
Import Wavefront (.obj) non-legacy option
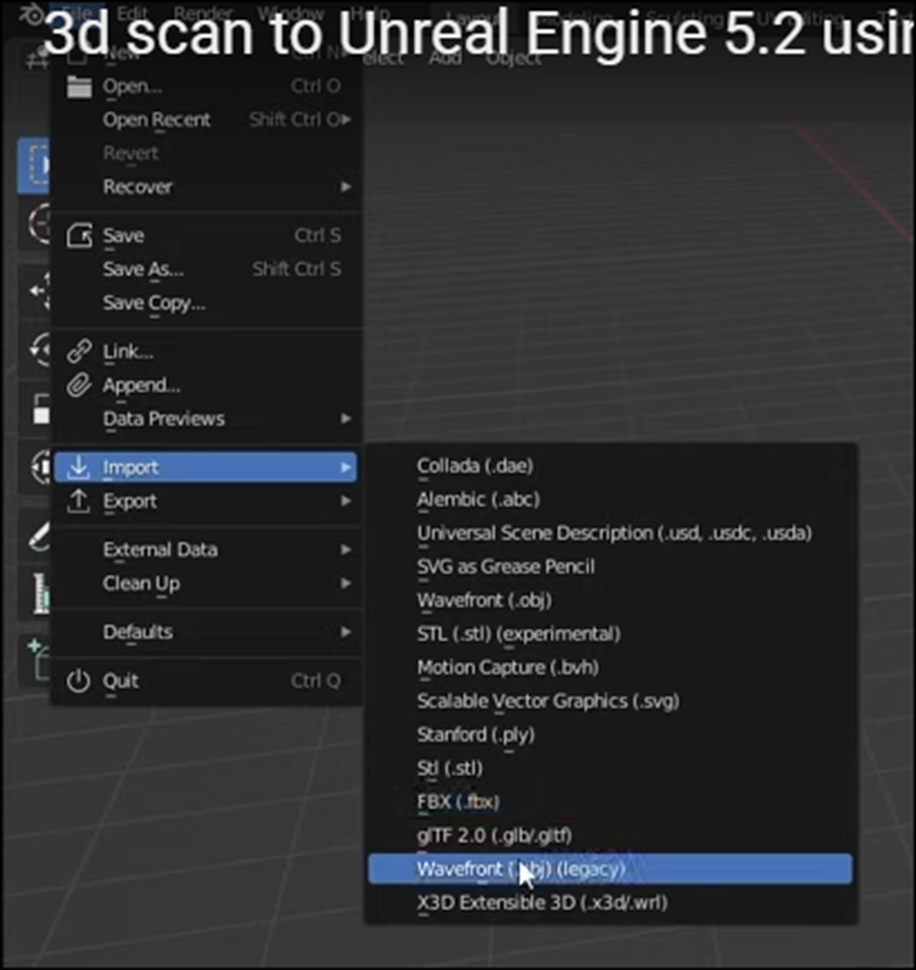point(610,600)
